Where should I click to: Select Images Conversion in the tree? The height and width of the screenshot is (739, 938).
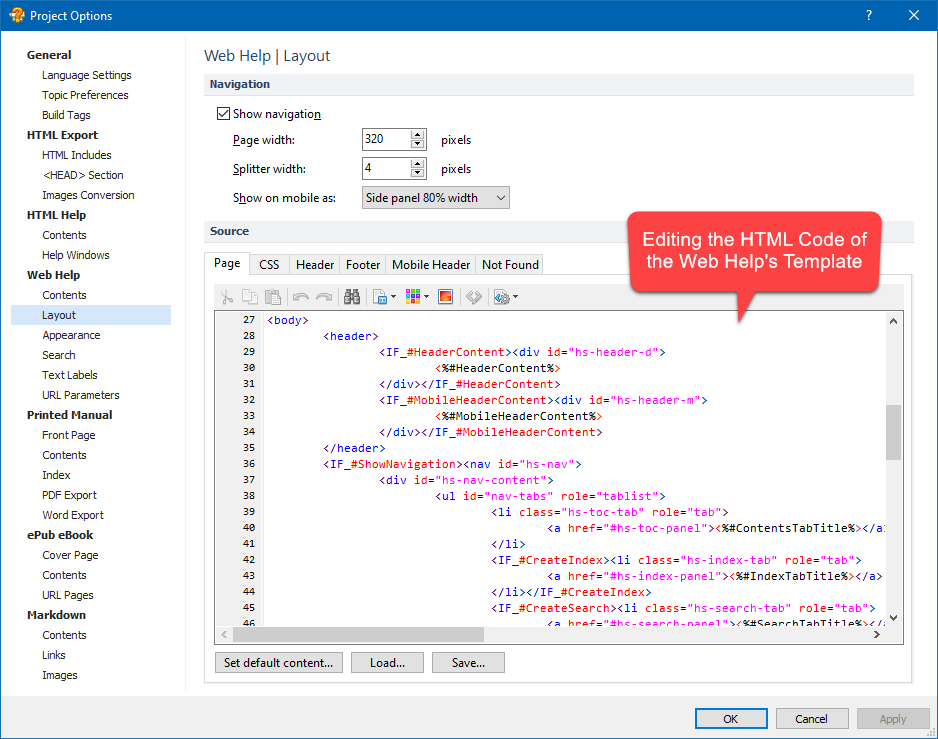tap(88, 195)
